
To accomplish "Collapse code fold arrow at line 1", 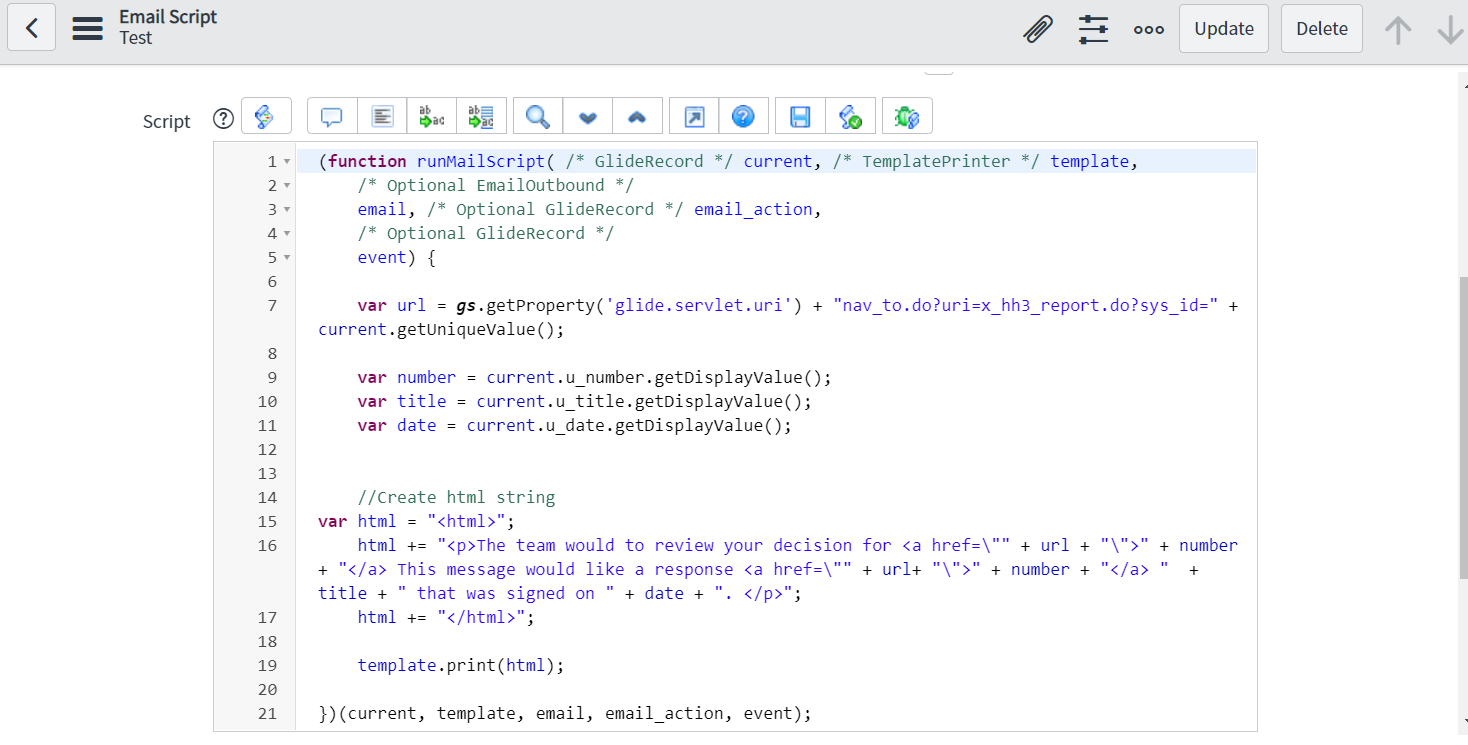I will tap(287, 162).
